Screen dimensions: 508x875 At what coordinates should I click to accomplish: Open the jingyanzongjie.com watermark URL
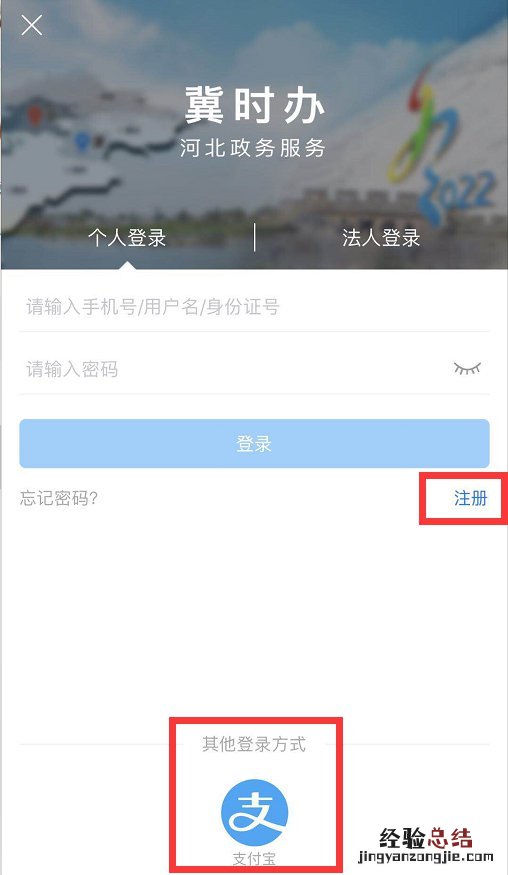(426, 857)
